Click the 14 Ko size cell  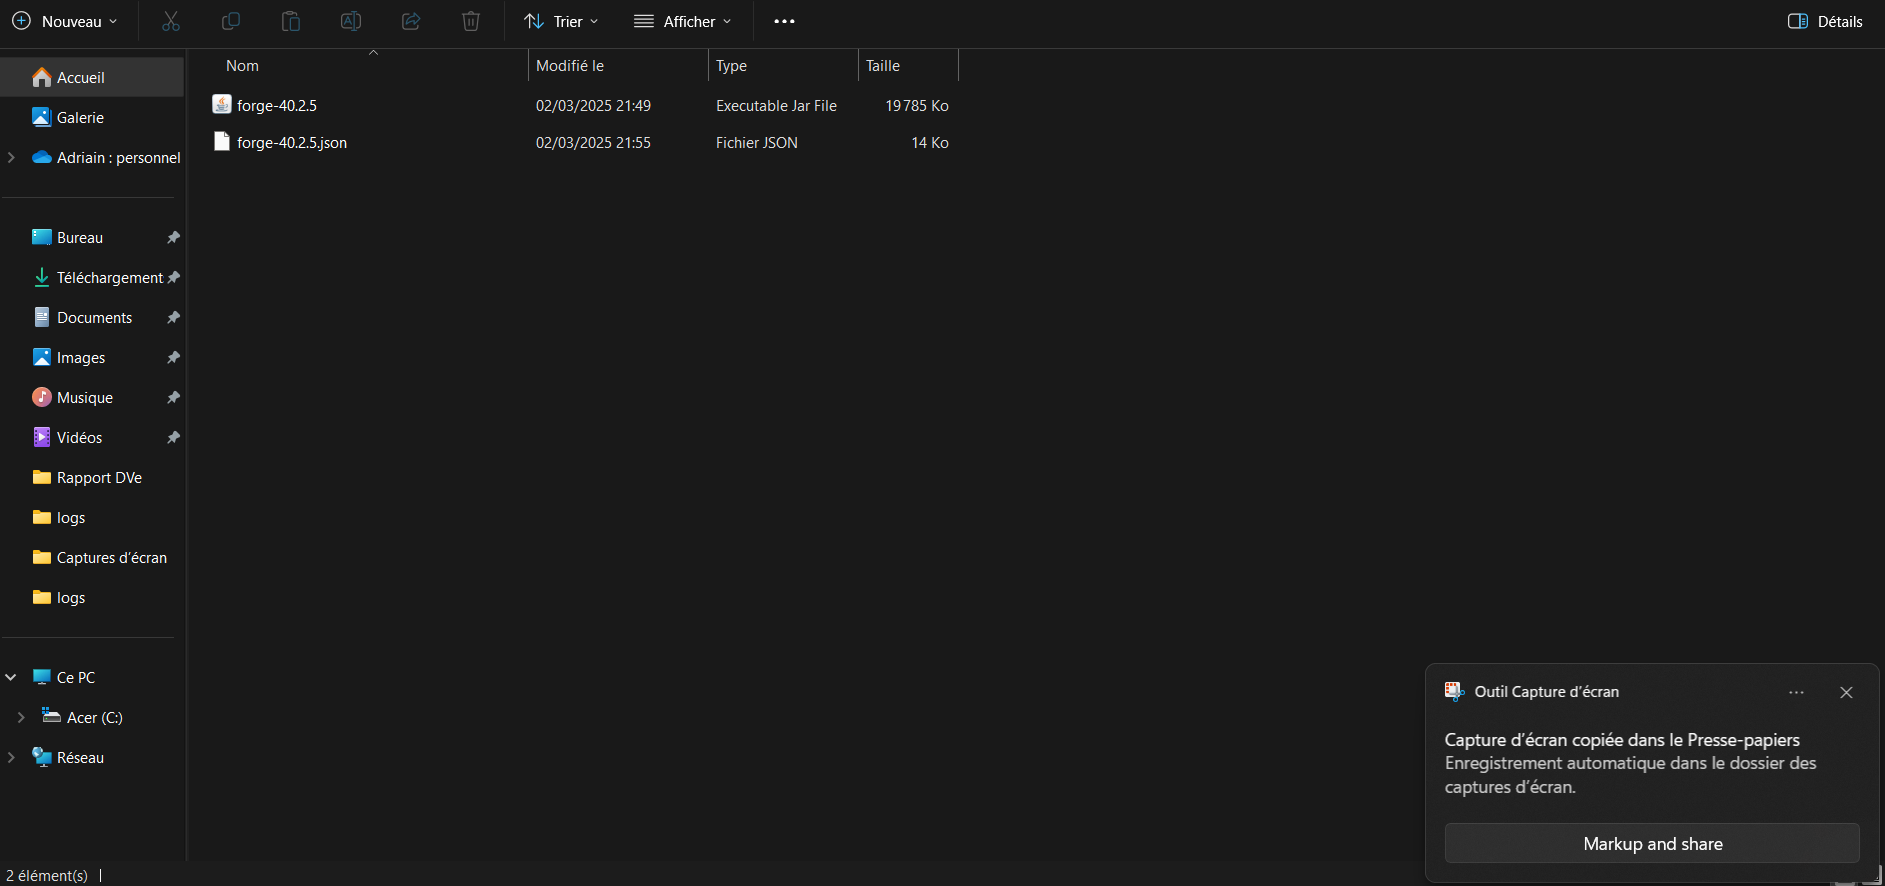[930, 142]
